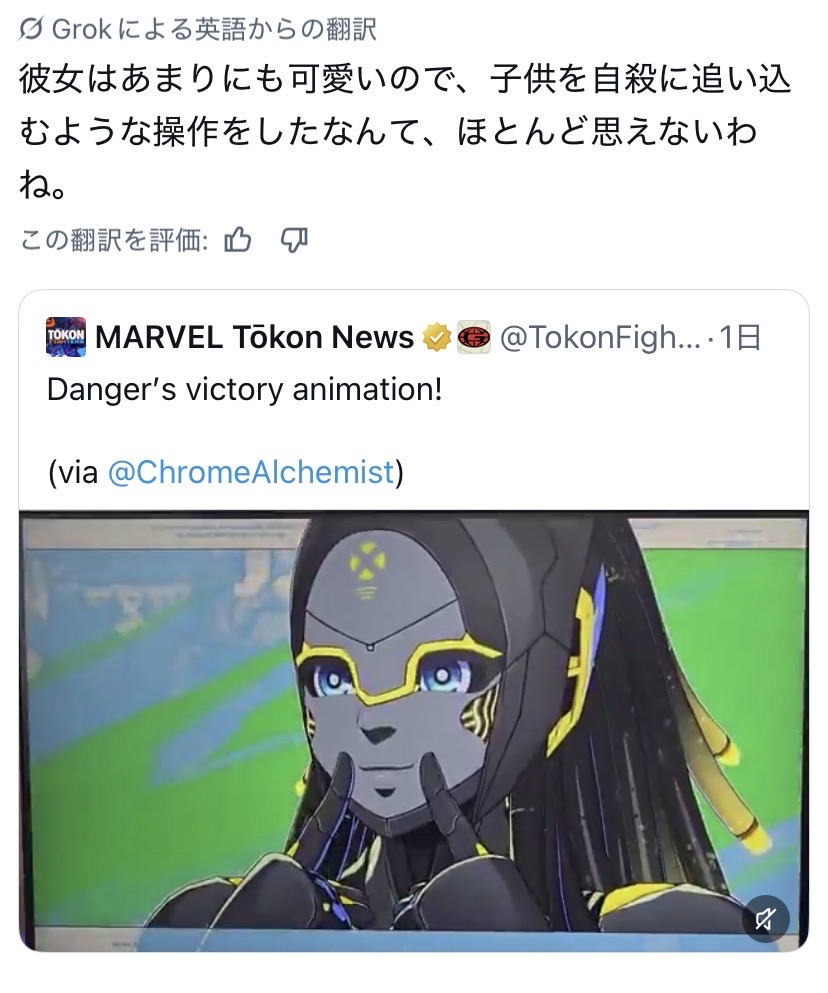Tap the gold verified badge
This screenshot has height=993, width=828.
(x=436, y=337)
